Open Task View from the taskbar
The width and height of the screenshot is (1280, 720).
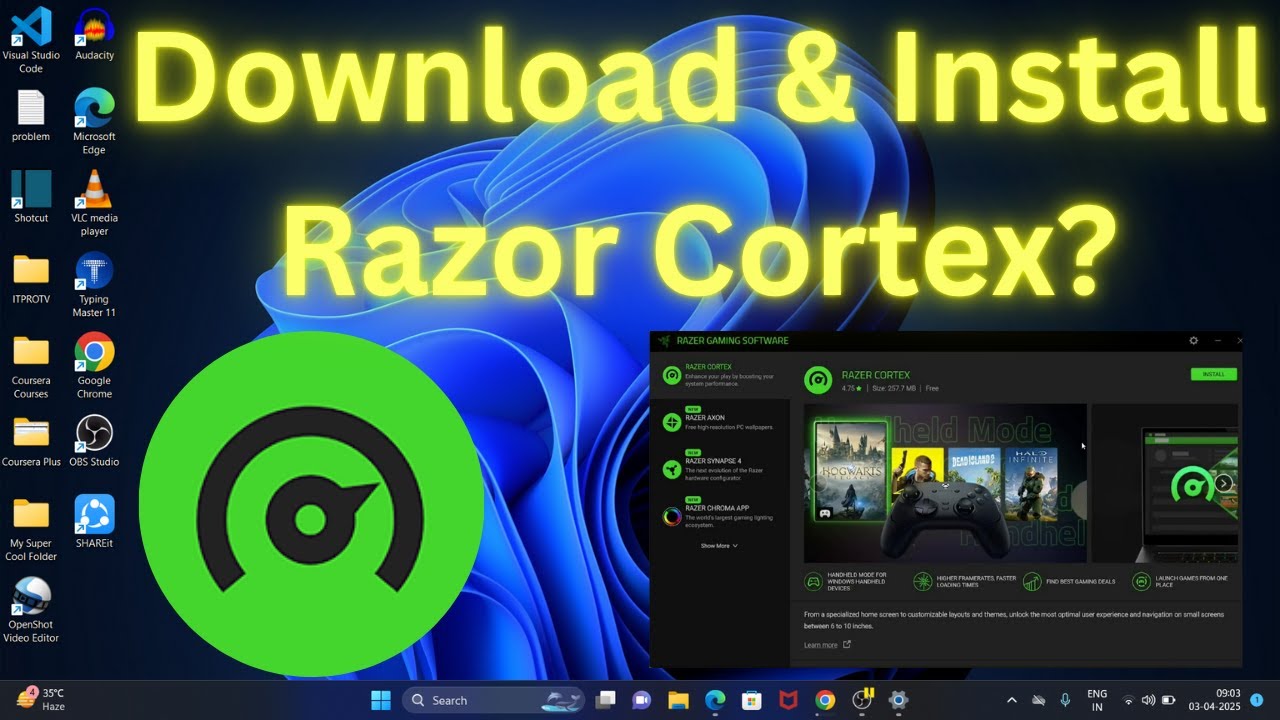(x=605, y=700)
